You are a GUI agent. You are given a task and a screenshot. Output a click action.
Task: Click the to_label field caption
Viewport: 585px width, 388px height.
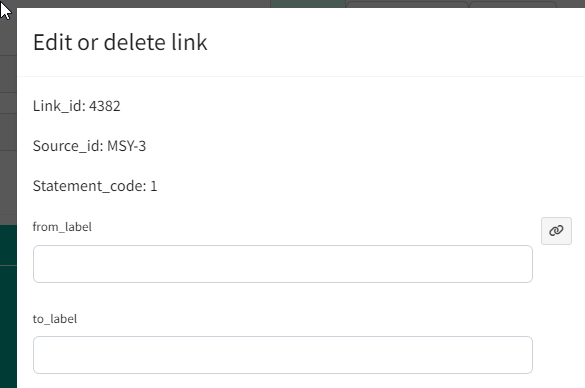point(55,319)
